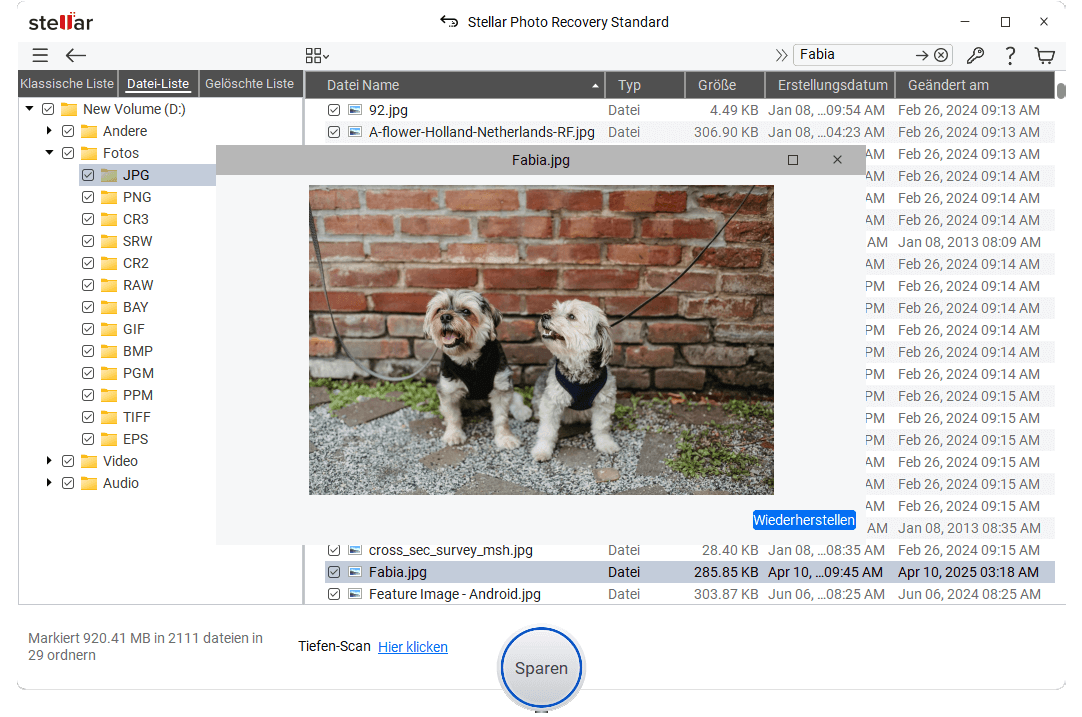This screenshot has height=717, width=1082.
Task: Open the grid view mode selector
Action: point(317,56)
